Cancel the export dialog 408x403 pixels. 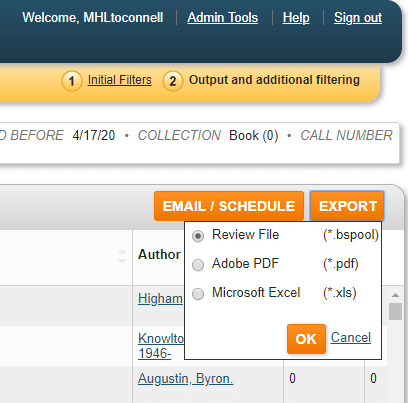pos(350,338)
